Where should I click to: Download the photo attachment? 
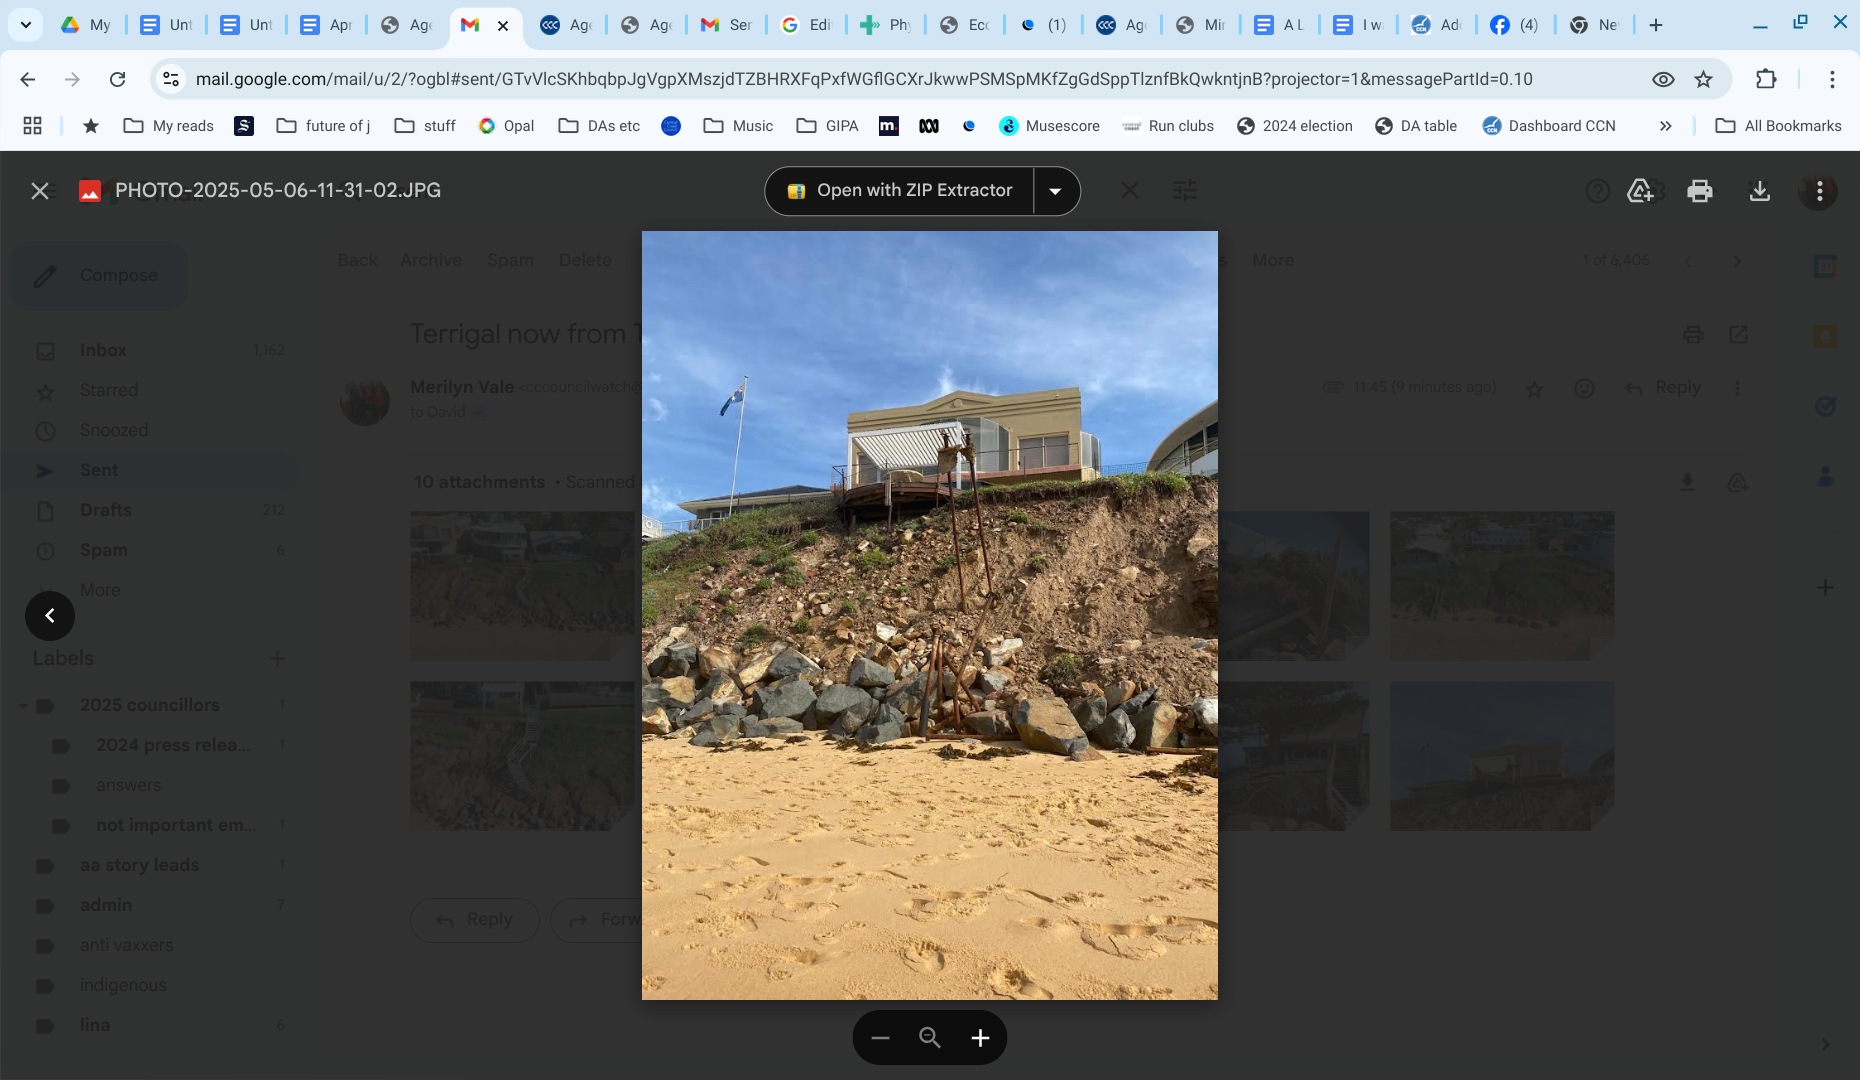click(1760, 191)
